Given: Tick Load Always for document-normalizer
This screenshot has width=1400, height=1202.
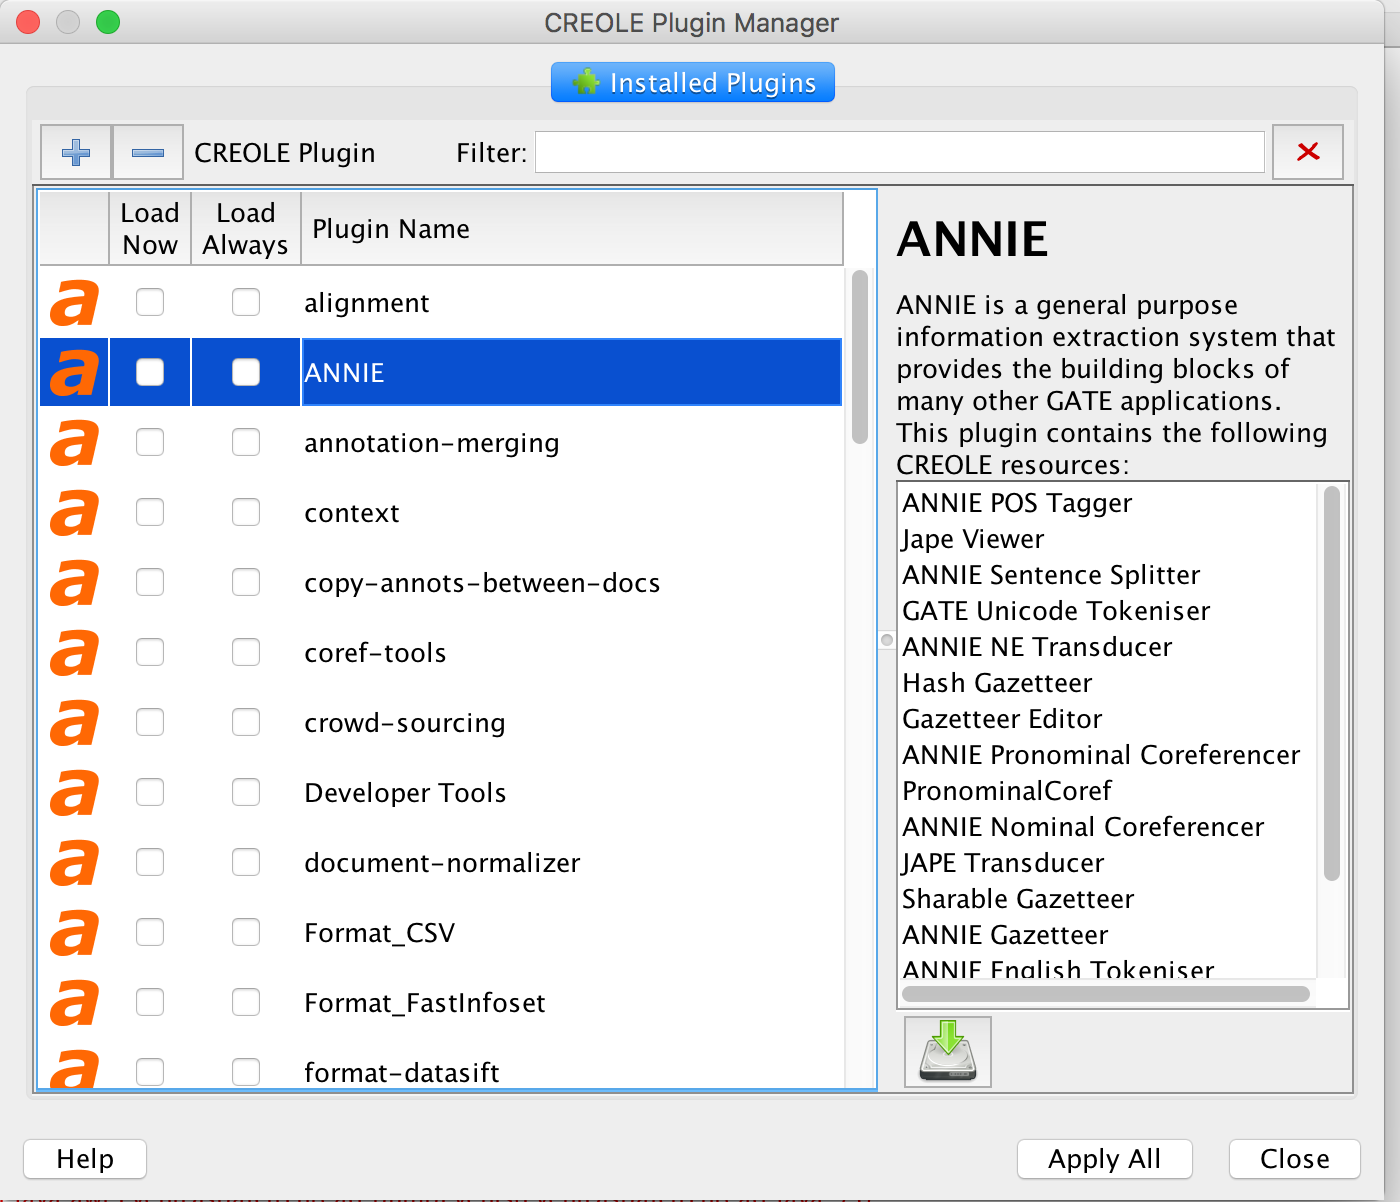Looking at the screenshot, I should 246,862.
